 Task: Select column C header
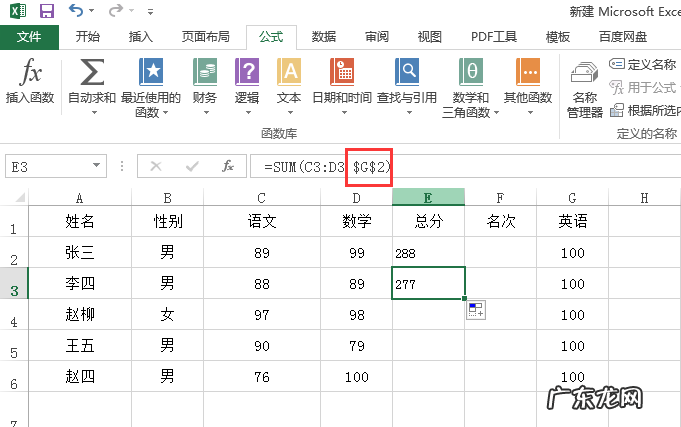point(261,198)
